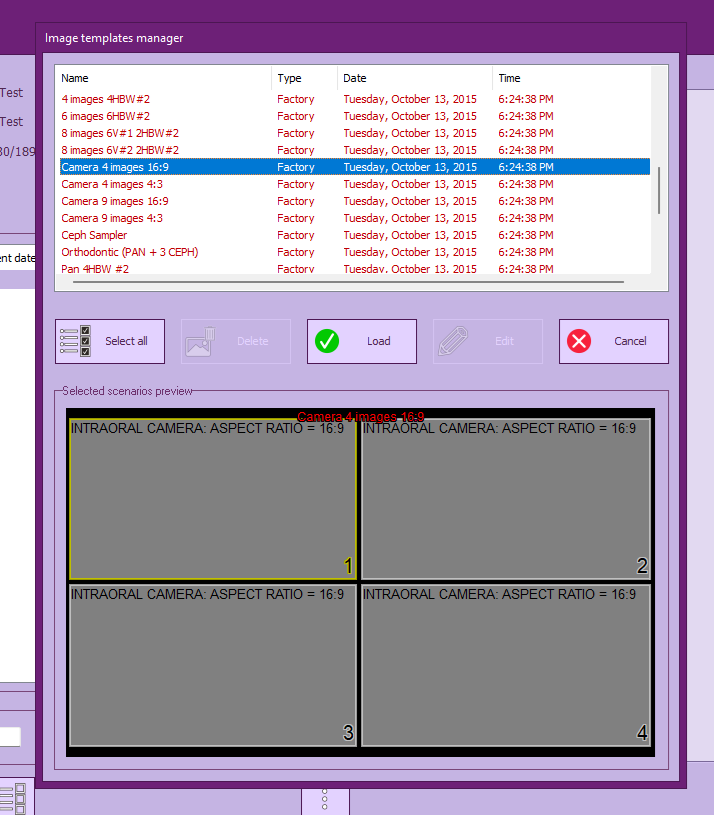Click the Type column header
The width and height of the screenshot is (714, 815).
click(304, 78)
